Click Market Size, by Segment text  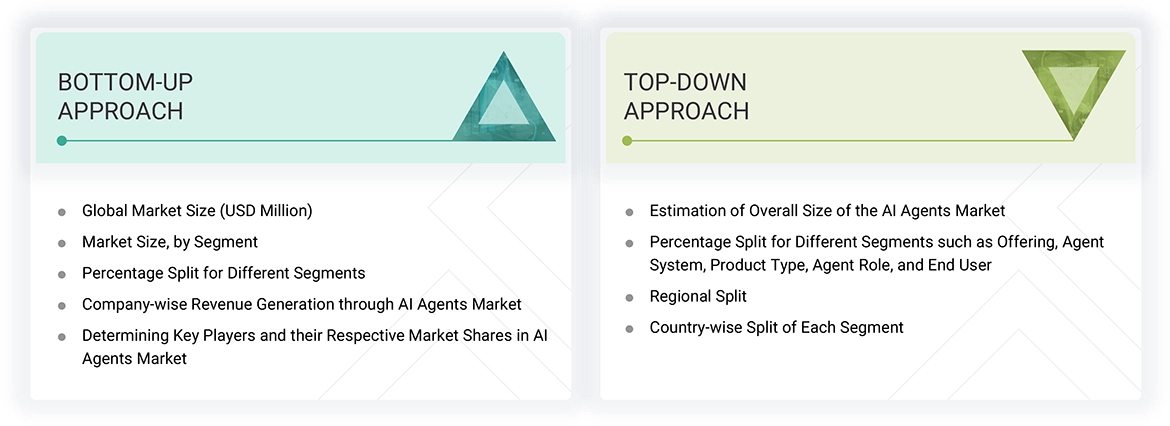coord(170,242)
